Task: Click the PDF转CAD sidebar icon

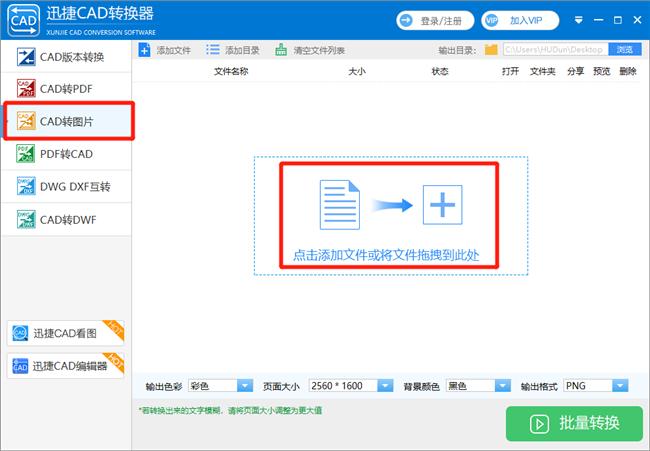Action: tap(26, 154)
